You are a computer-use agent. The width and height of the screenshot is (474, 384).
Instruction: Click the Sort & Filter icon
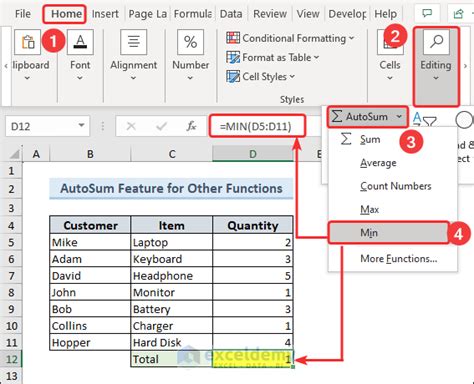(x=425, y=120)
